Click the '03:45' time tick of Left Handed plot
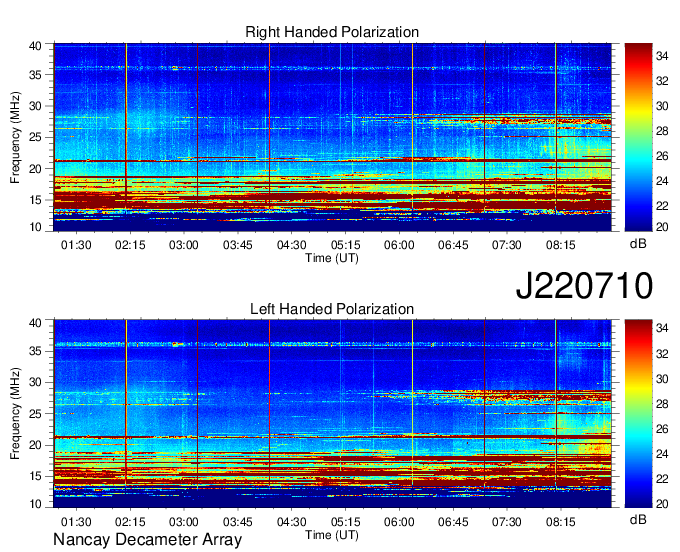680x552 pixels. (x=238, y=522)
